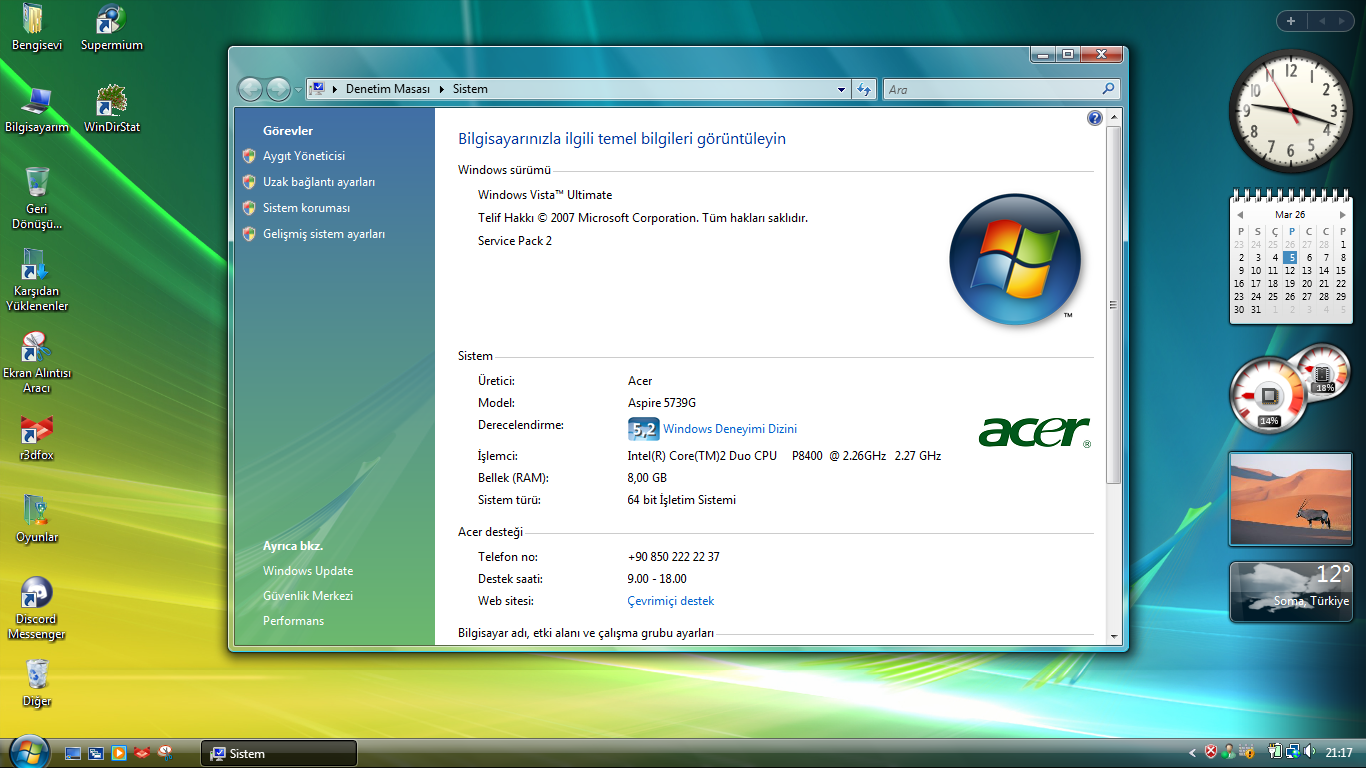
Task: Open the Oyunlar desktop icon
Action: [37, 520]
